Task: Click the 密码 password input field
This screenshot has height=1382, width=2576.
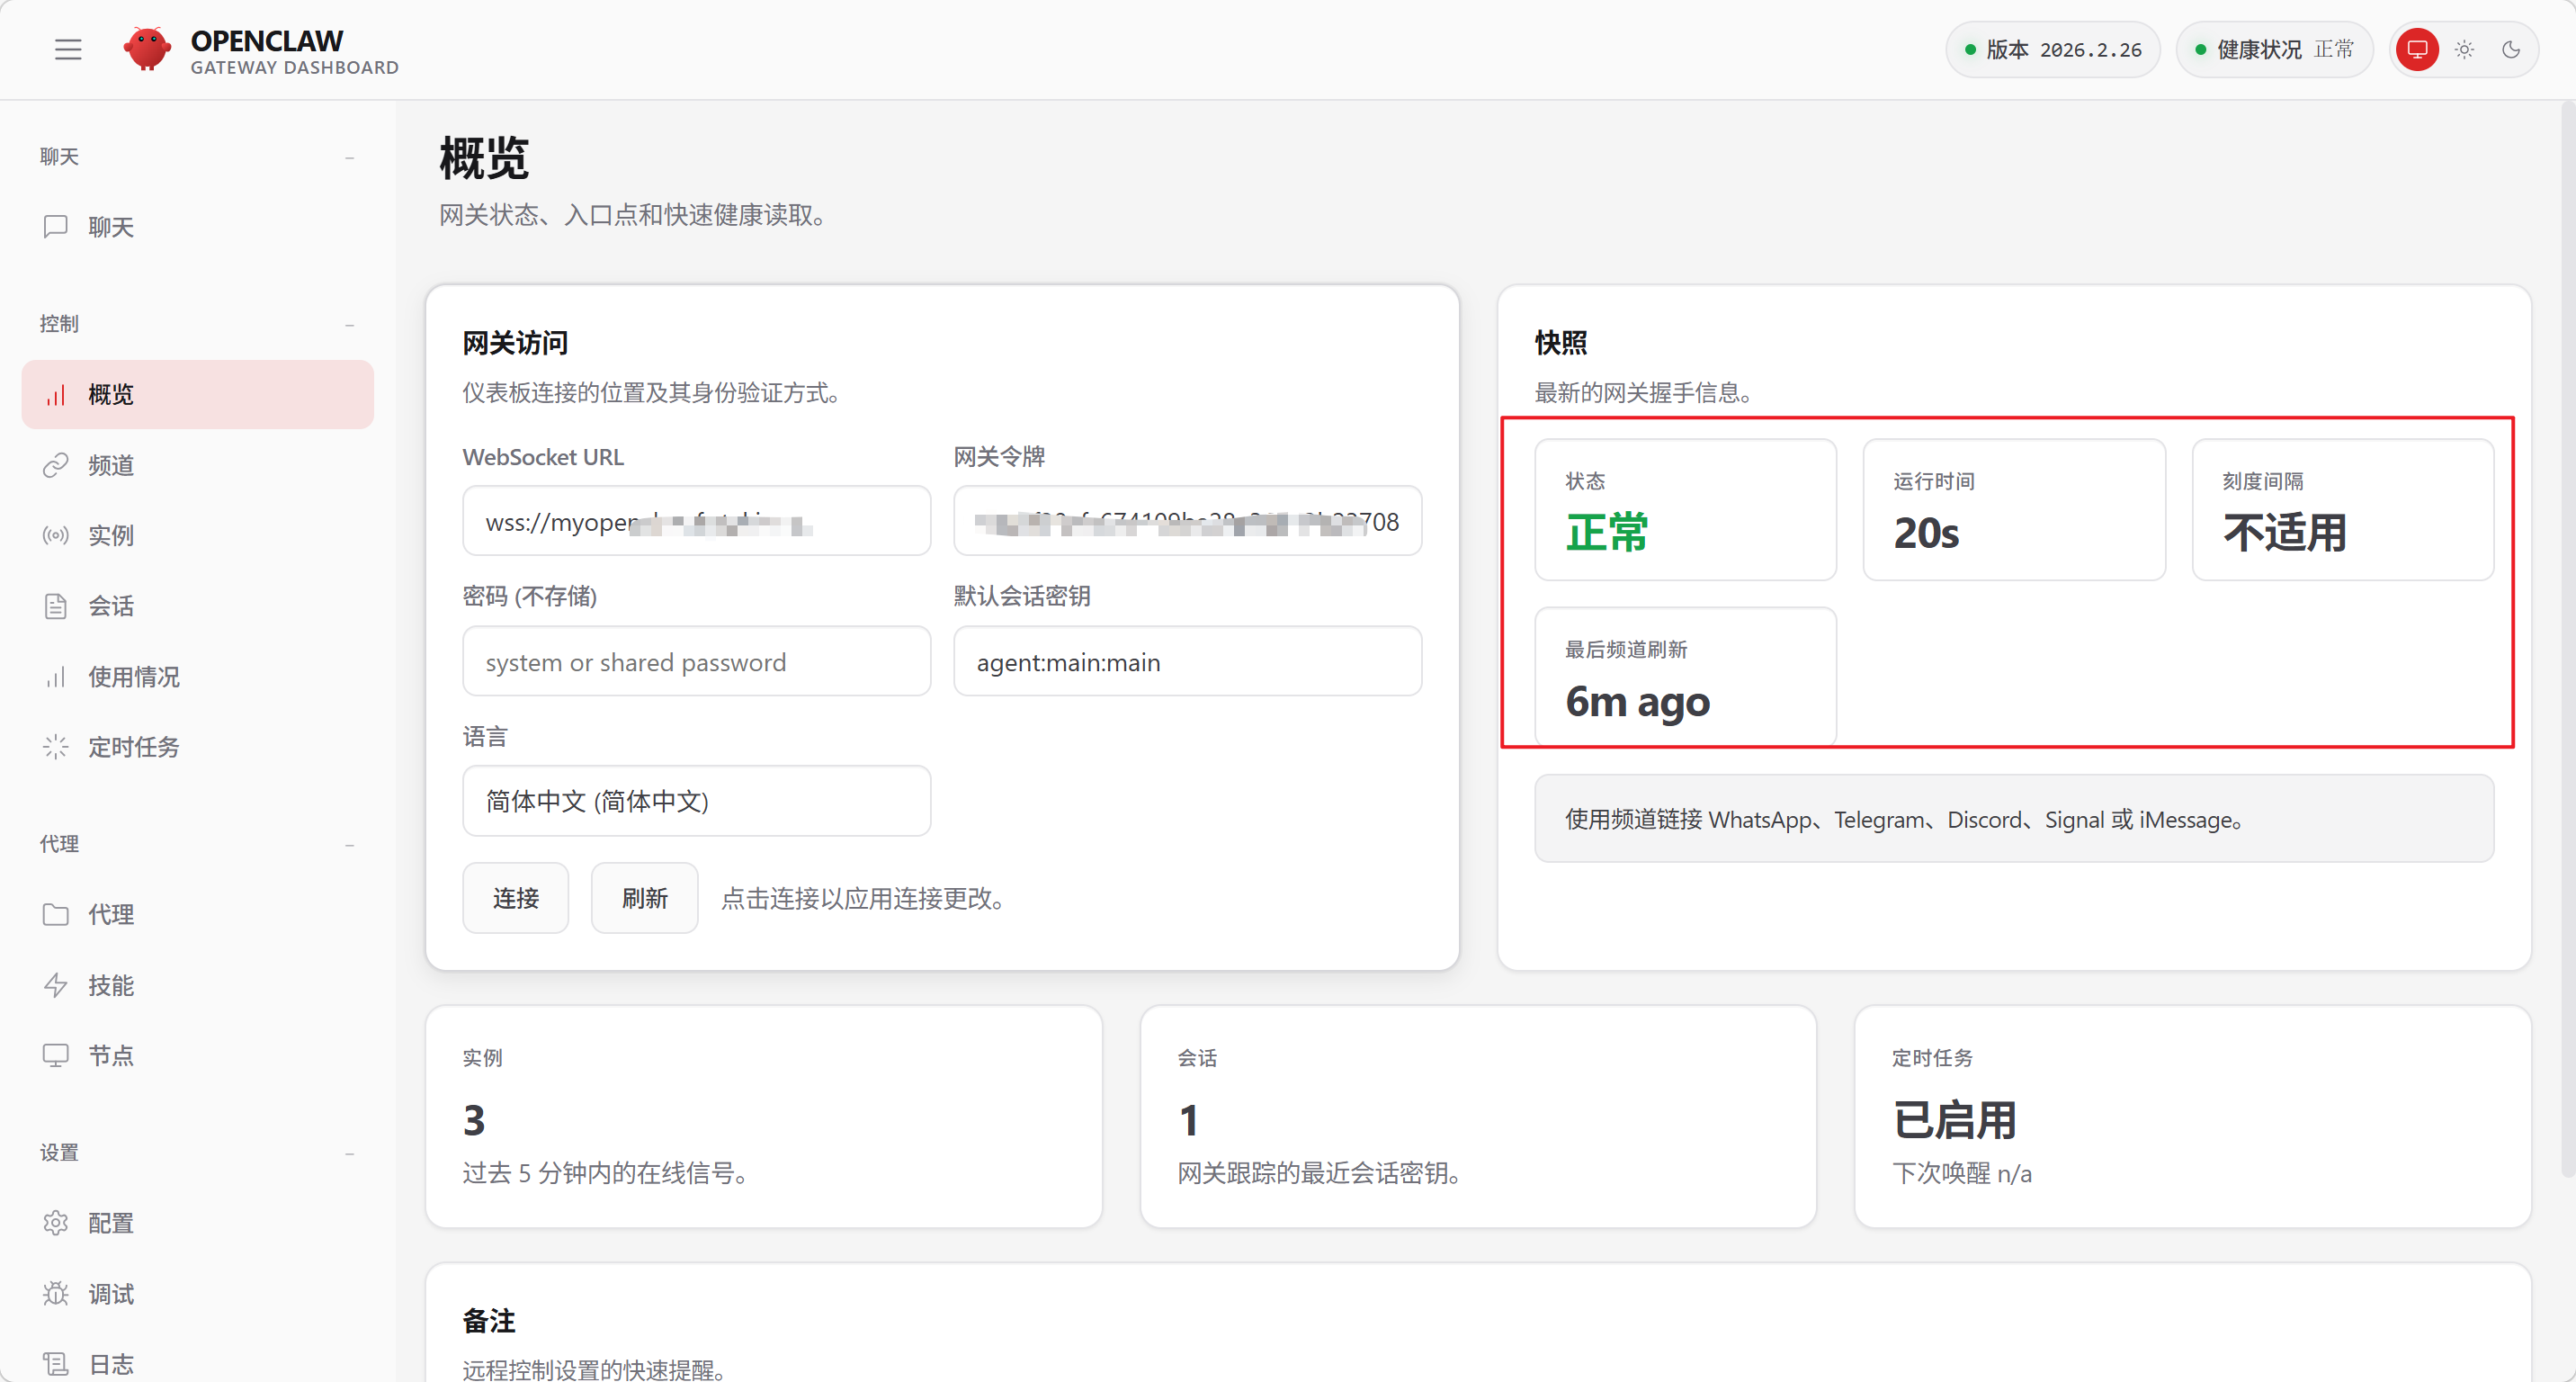Action: 696,661
